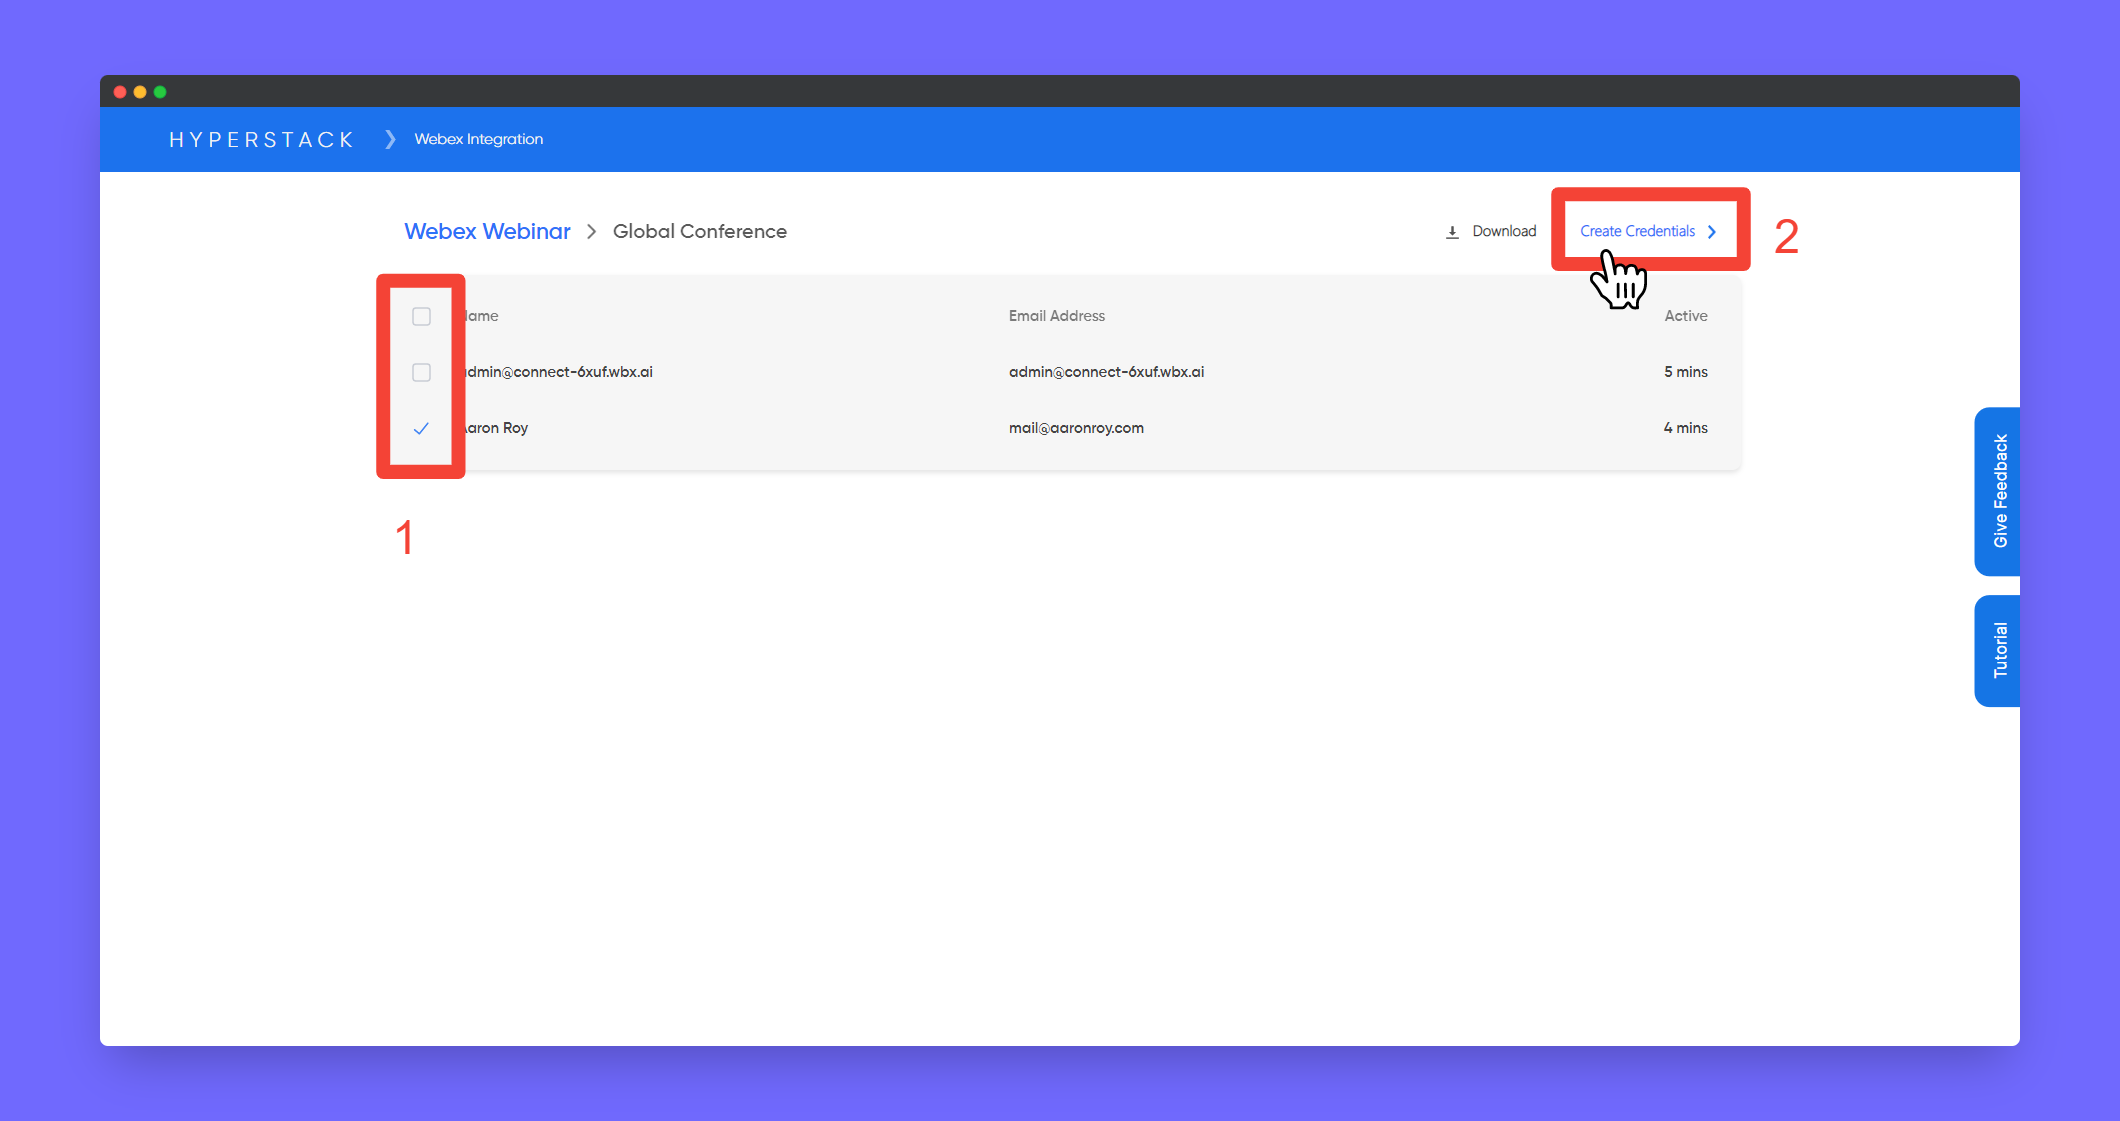This screenshot has height=1121, width=2120.
Task: Click the Active column header
Action: 1685,316
